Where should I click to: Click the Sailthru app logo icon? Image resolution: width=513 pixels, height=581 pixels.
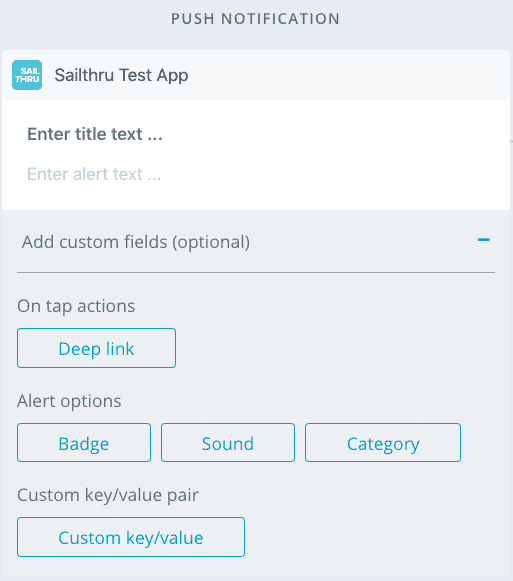click(27, 75)
